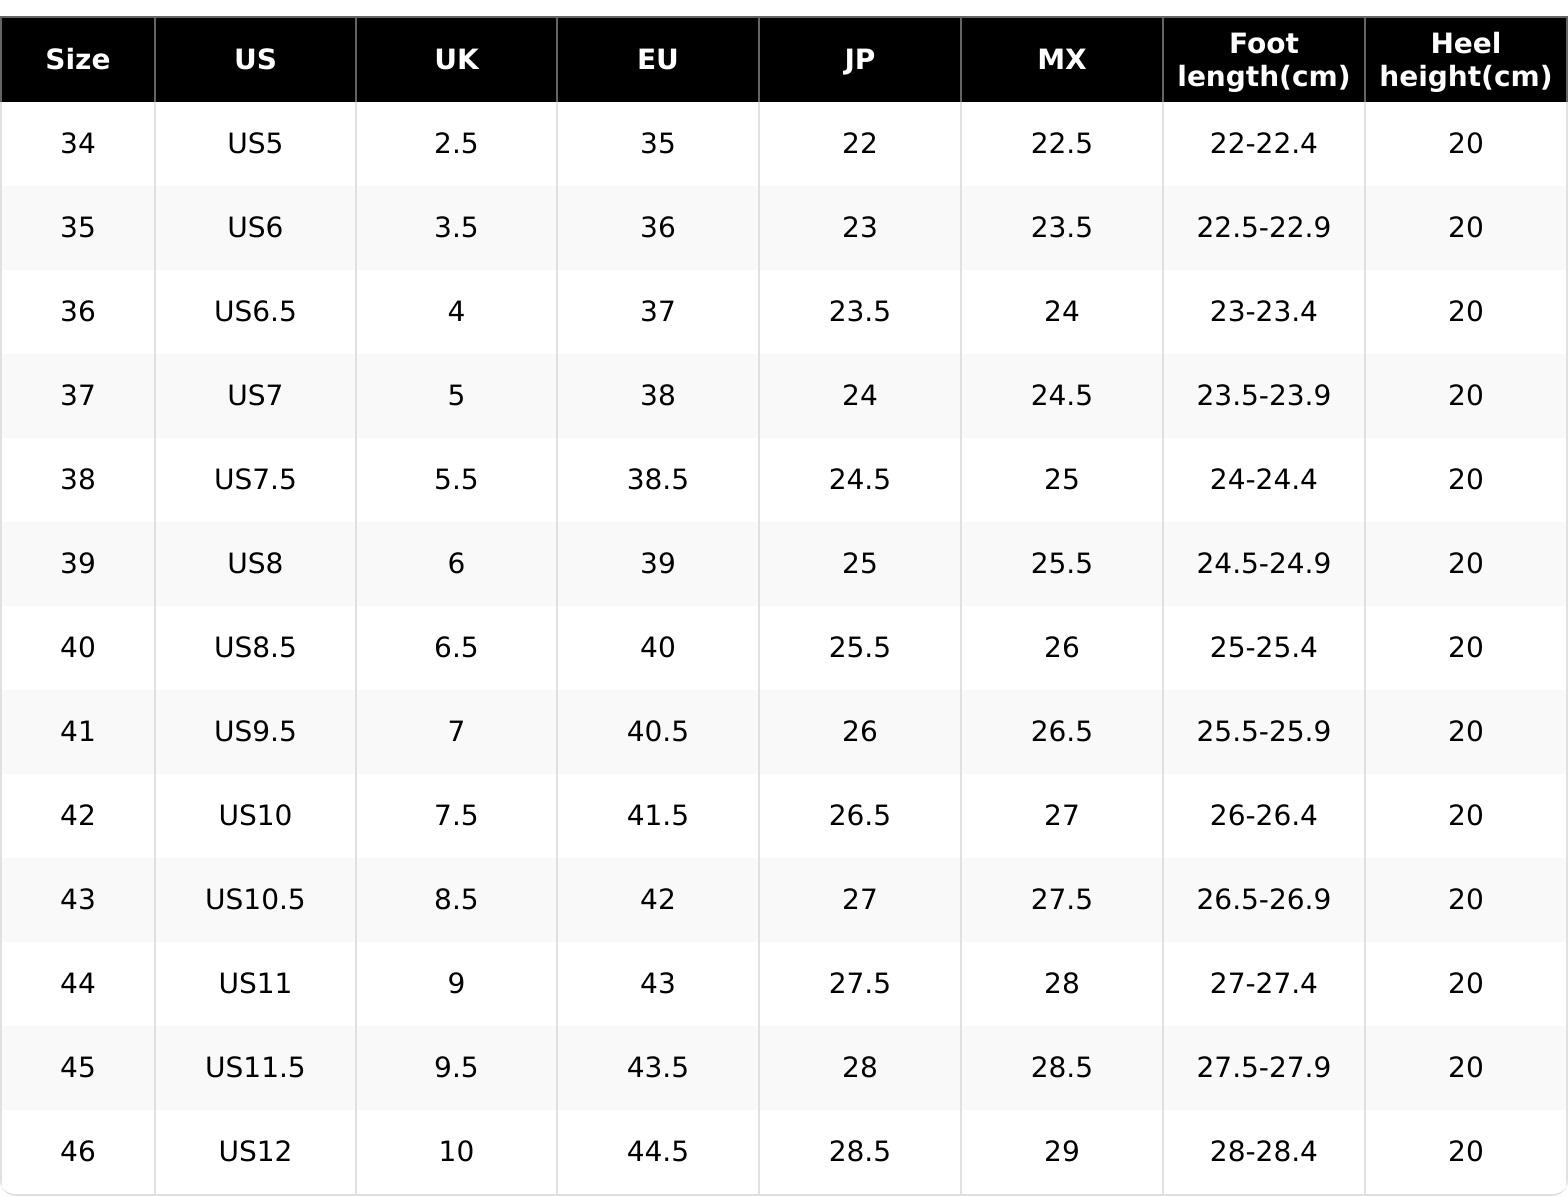
Task: Select the US12 cell
Action: click(x=255, y=1152)
